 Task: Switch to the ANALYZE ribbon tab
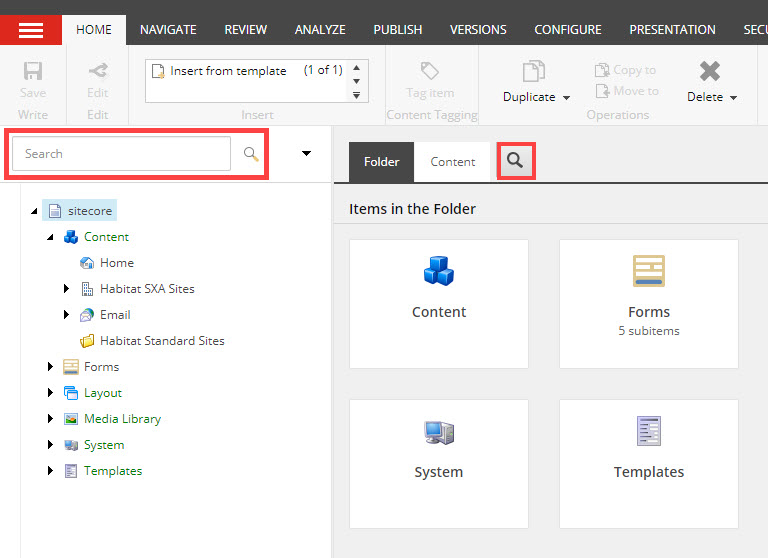tap(320, 30)
